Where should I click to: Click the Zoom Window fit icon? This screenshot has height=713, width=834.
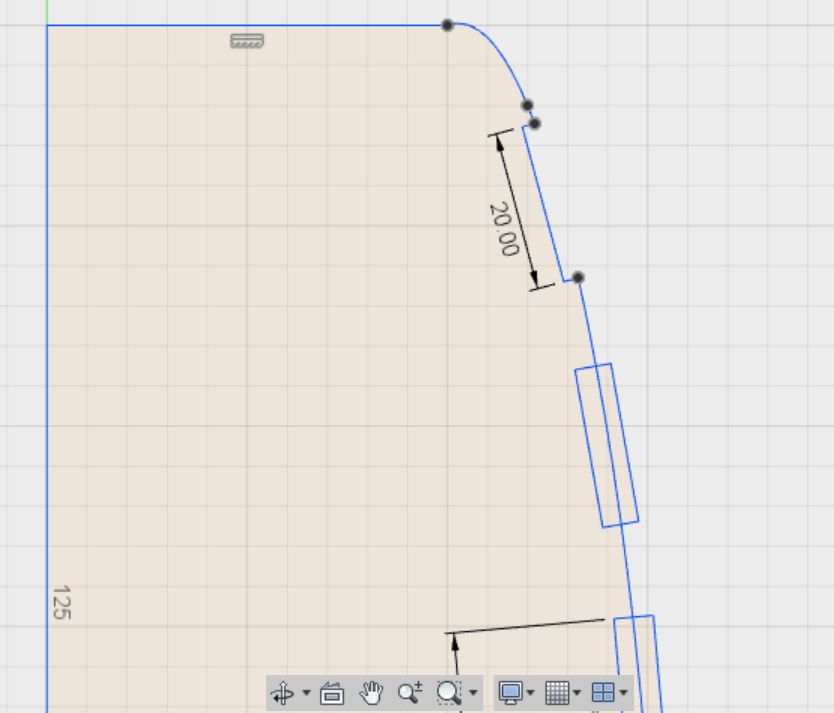tap(448, 693)
